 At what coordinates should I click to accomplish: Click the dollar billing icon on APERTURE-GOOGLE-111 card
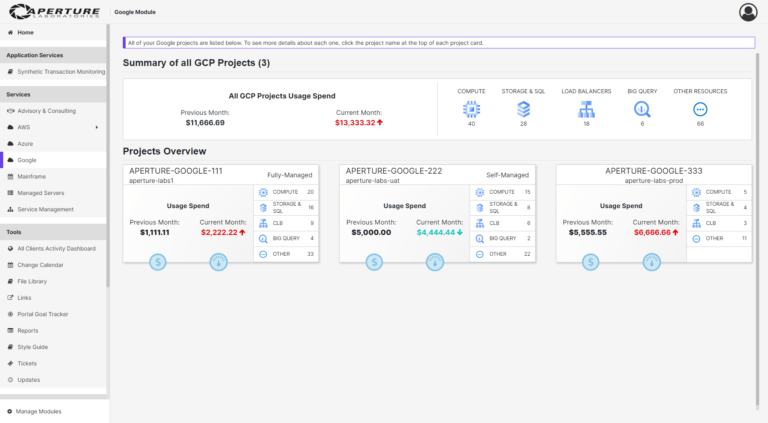point(158,262)
